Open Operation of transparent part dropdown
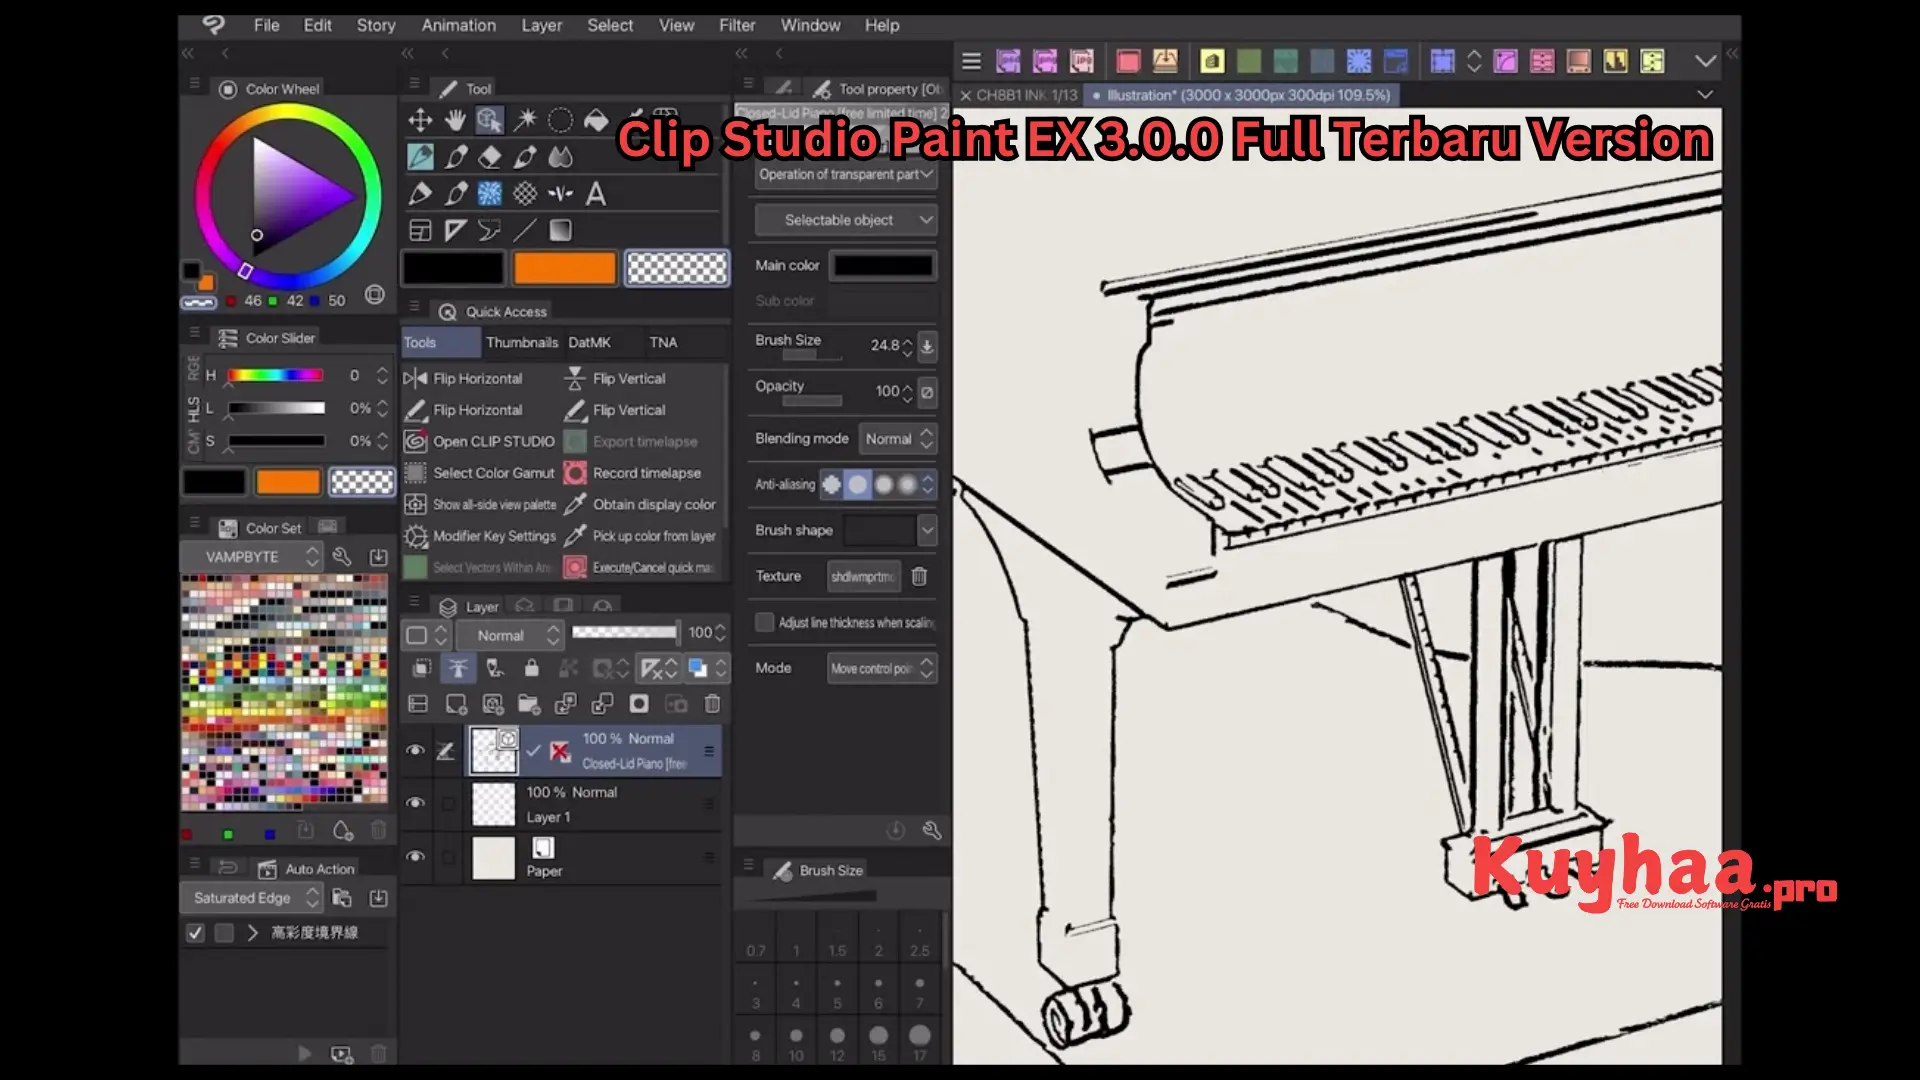The width and height of the screenshot is (1920, 1080). pyautogui.click(x=845, y=174)
